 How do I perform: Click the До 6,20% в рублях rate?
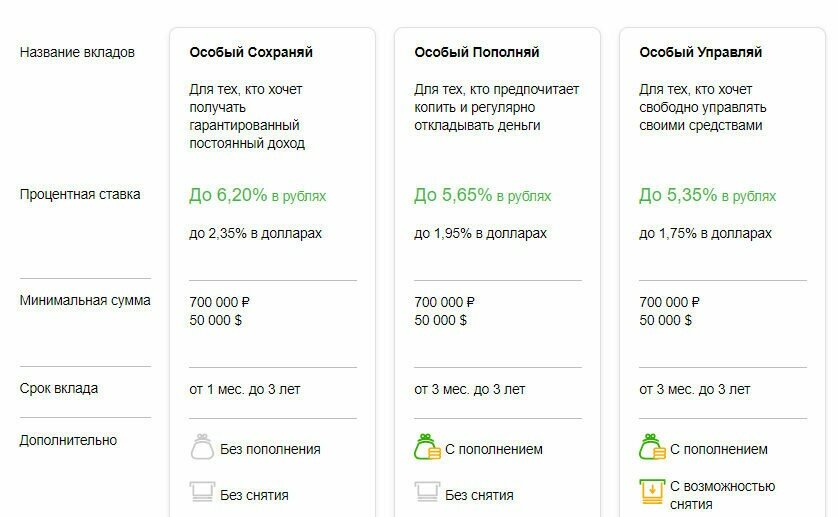pyautogui.click(x=258, y=195)
